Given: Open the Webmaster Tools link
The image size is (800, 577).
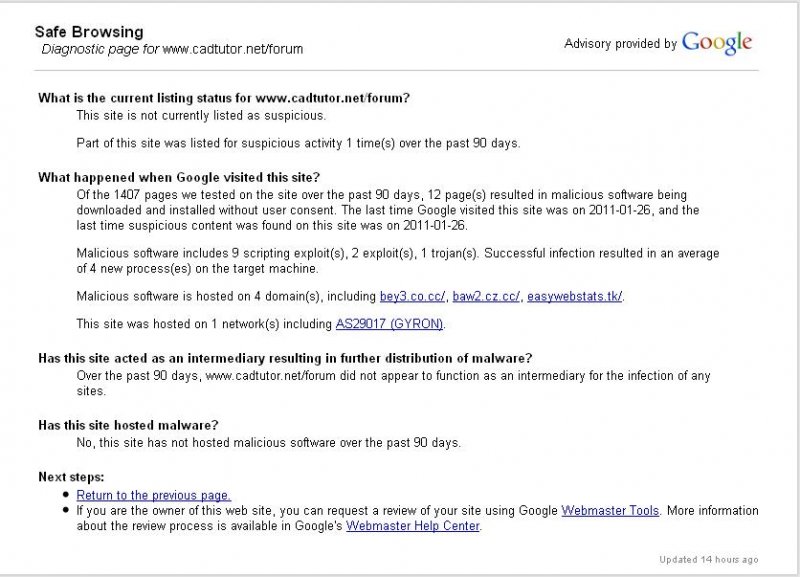Looking at the screenshot, I should pos(610,511).
